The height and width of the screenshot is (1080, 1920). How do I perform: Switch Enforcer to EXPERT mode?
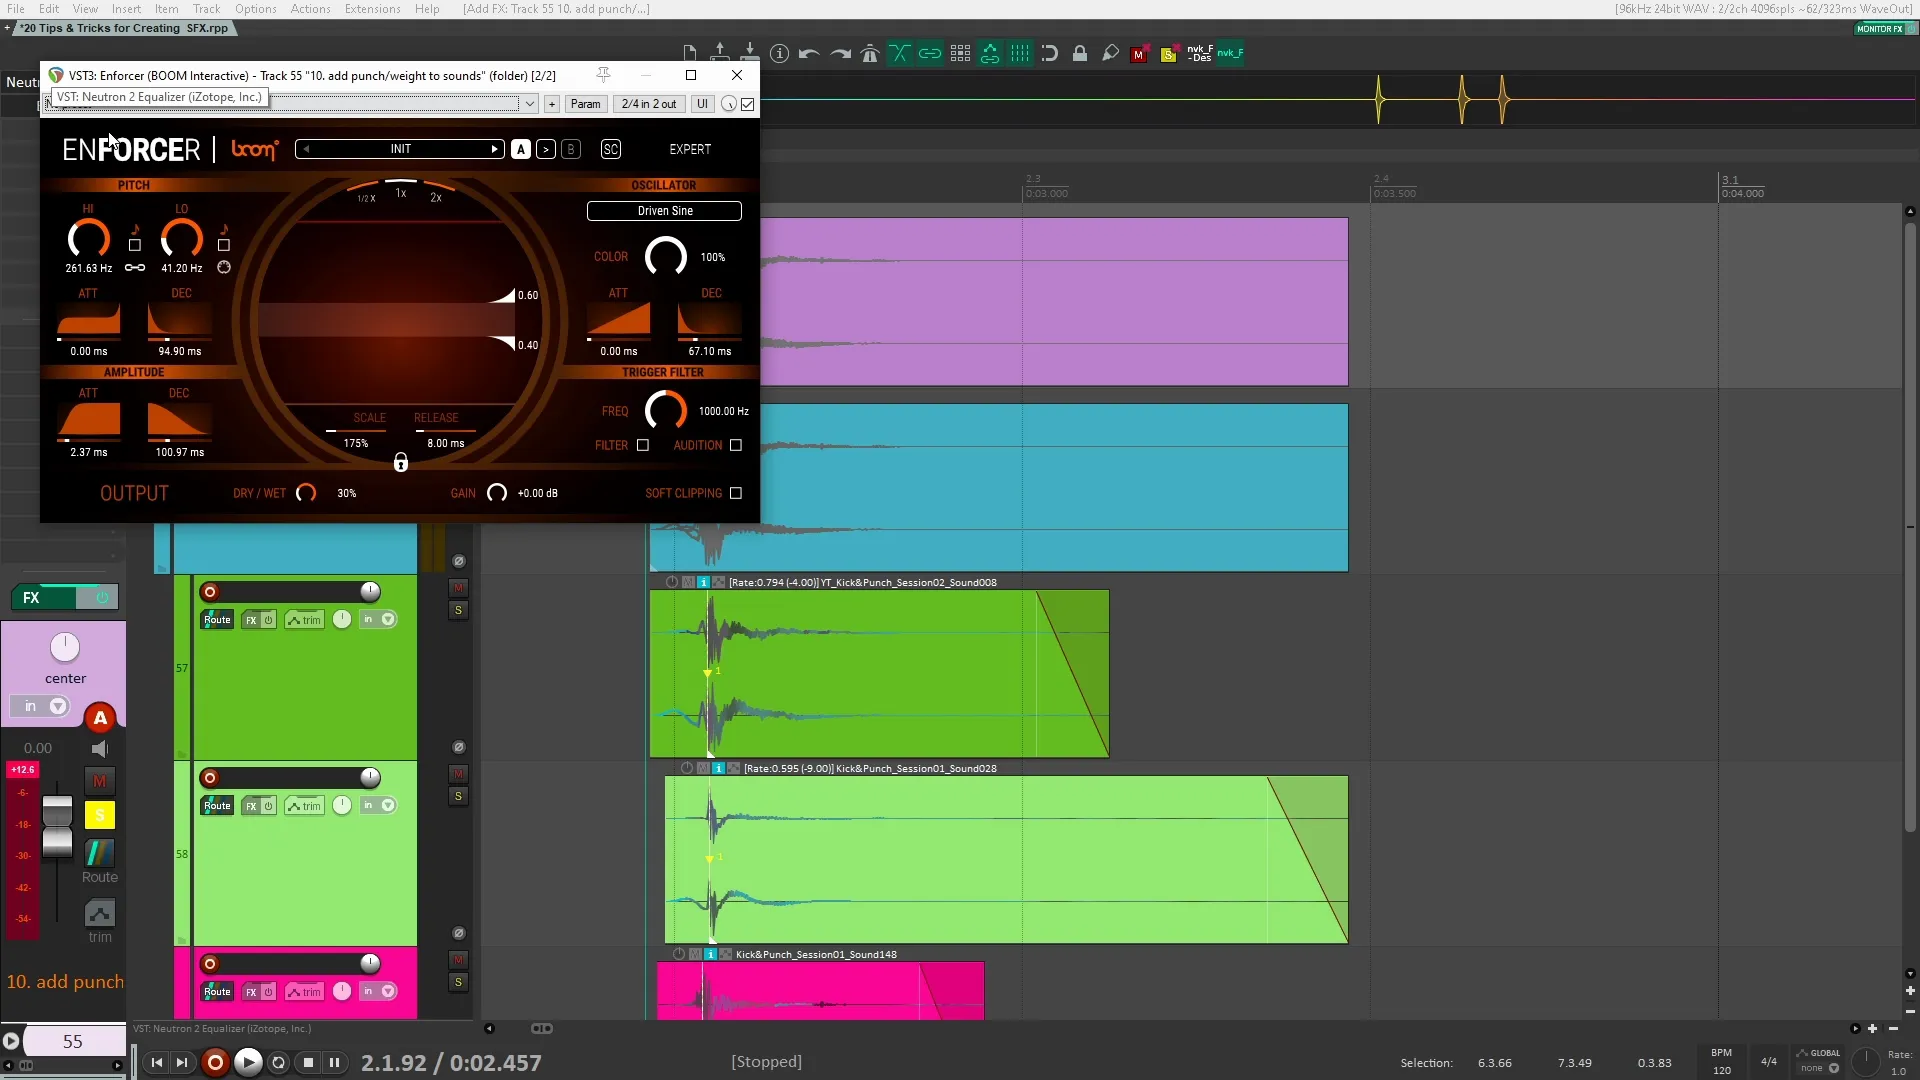[x=690, y=149]
